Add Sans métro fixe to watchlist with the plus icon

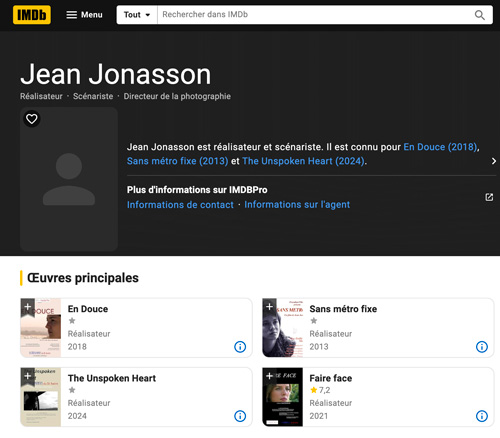click(x=269, y=306)
